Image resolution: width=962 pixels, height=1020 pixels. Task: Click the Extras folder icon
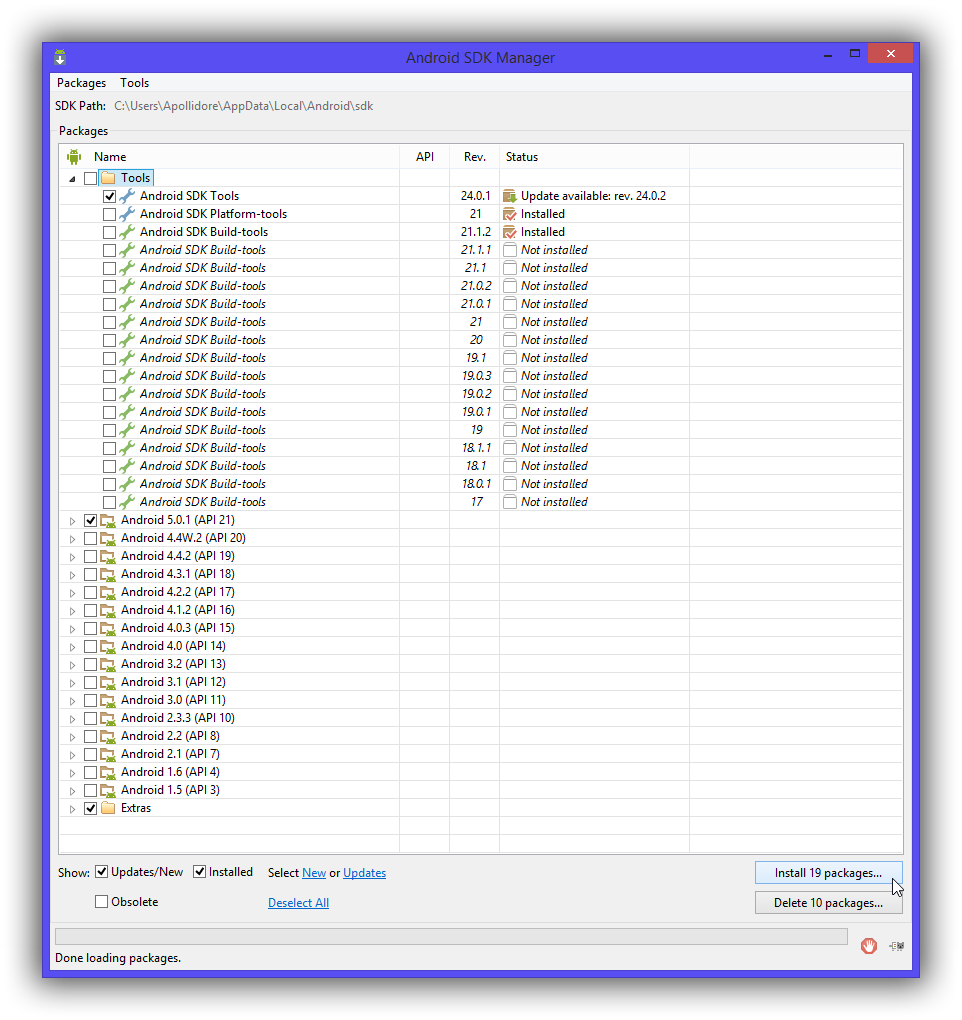coord(108,808)
